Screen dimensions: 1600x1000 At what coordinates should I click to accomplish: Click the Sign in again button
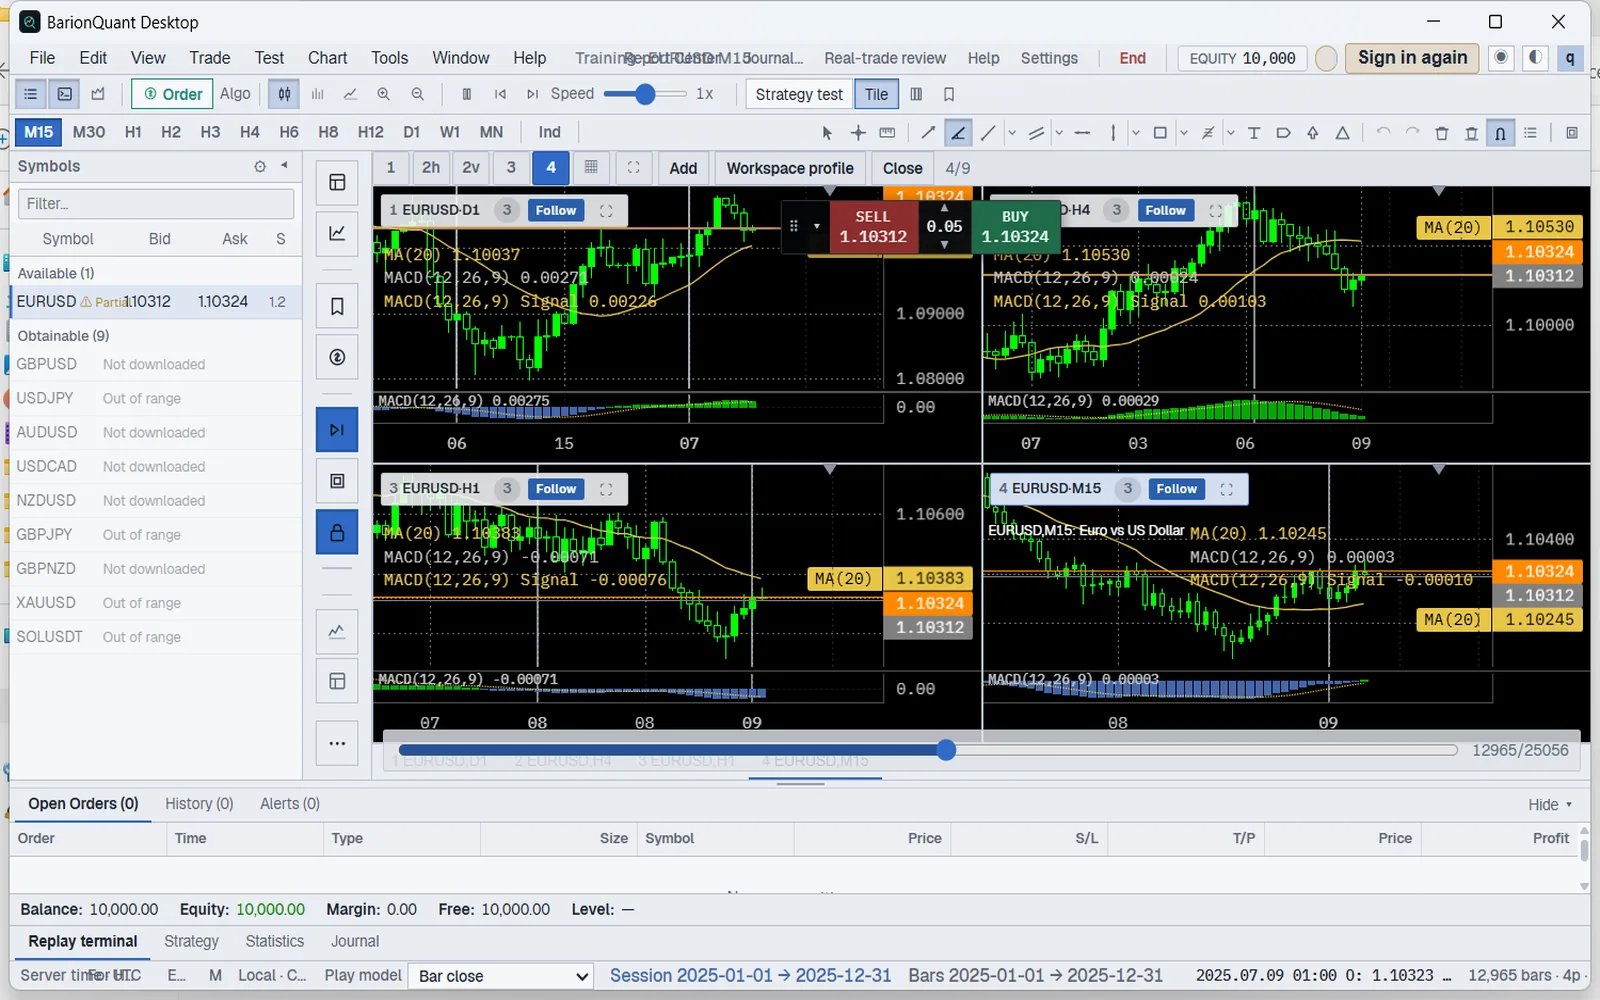click(x=1412, y=58)
